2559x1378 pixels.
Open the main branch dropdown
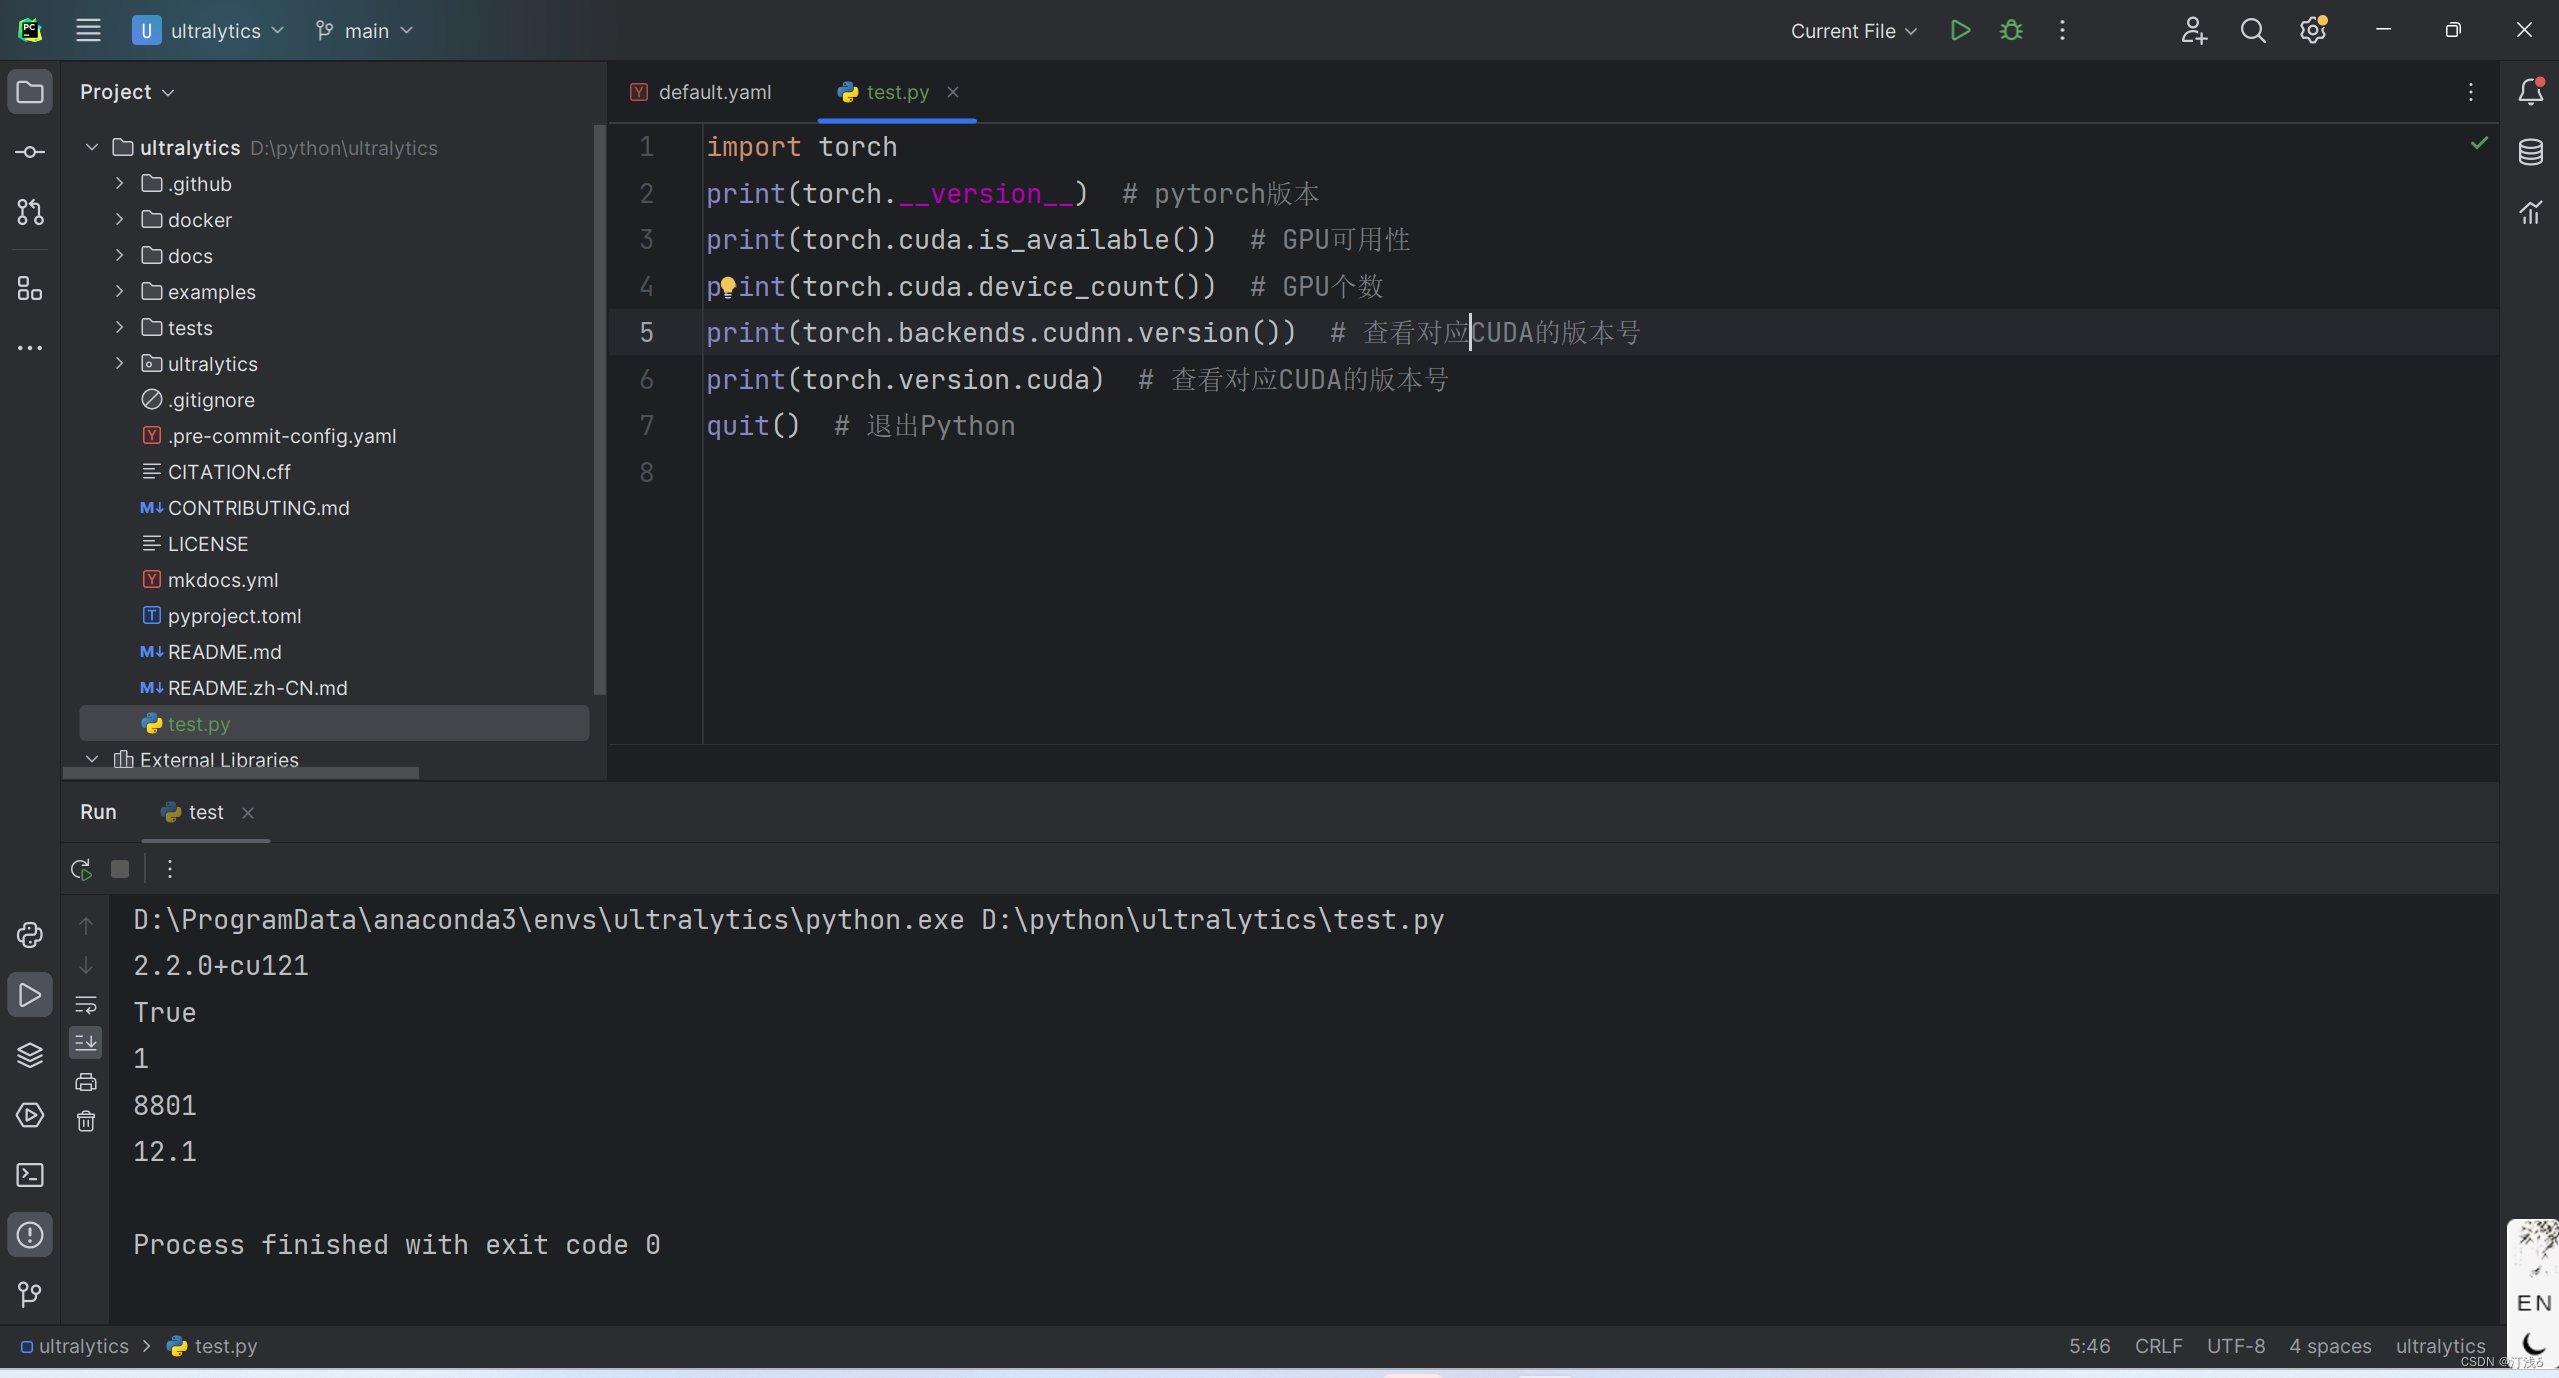(x=364, y=31)
